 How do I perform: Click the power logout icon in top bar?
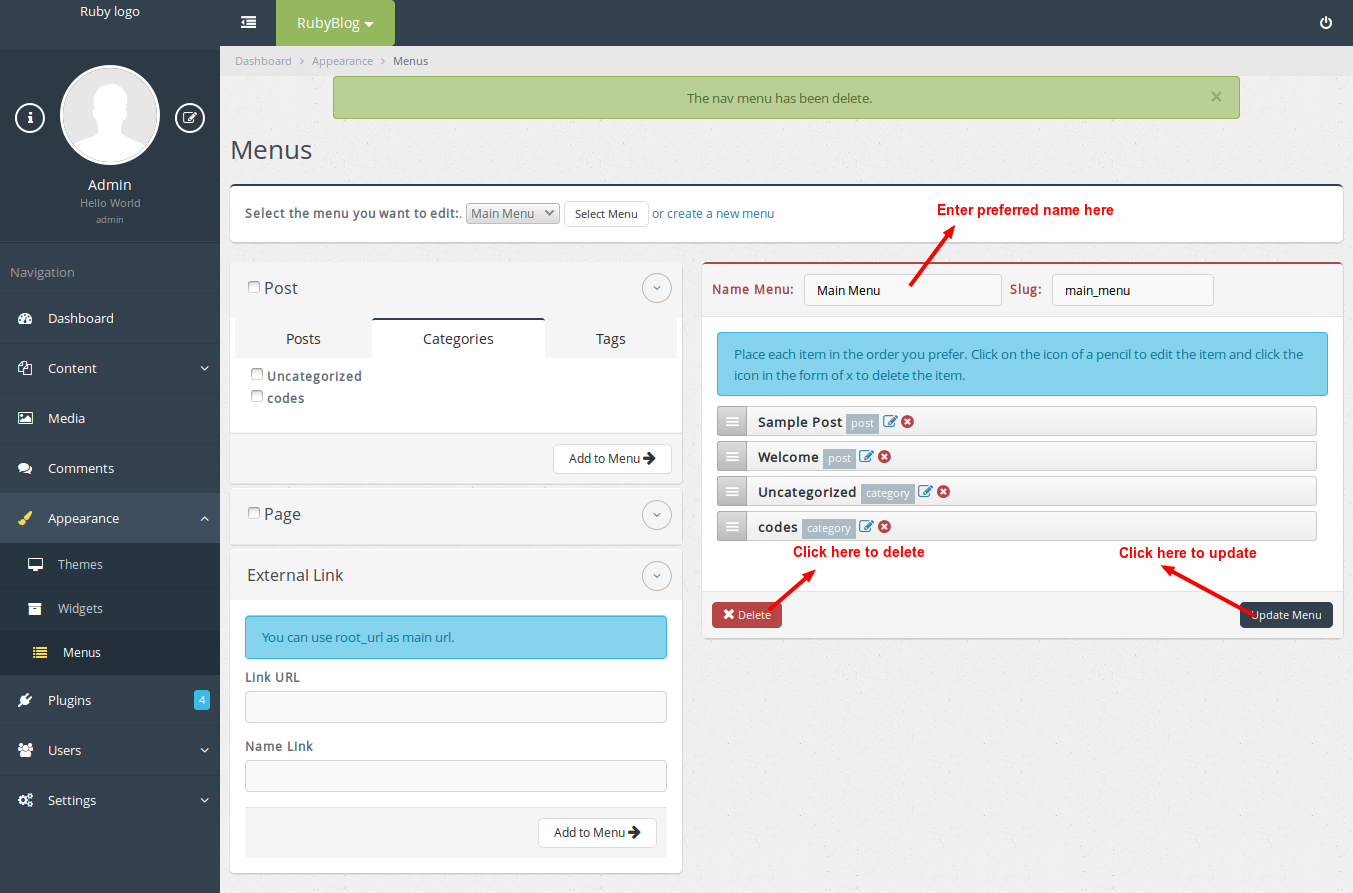1326,23
